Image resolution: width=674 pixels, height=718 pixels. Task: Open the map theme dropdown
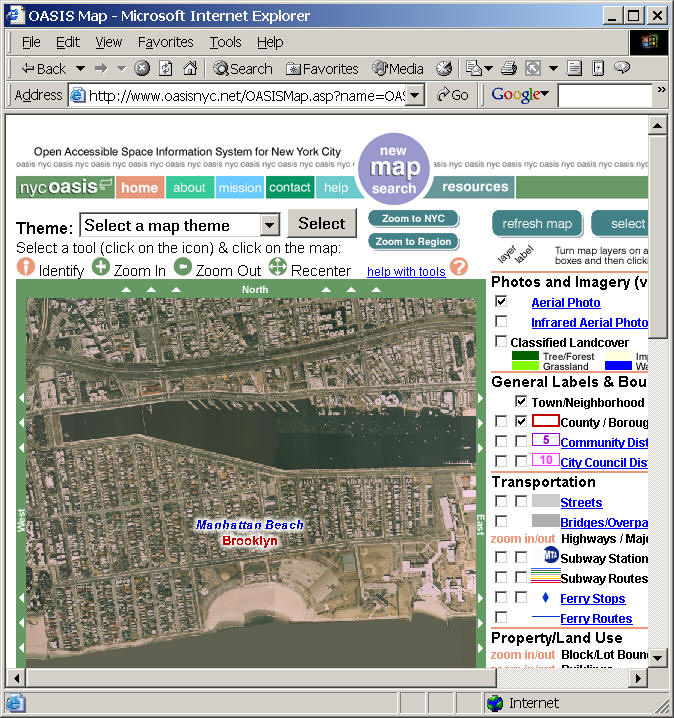(x=270, y=225)
